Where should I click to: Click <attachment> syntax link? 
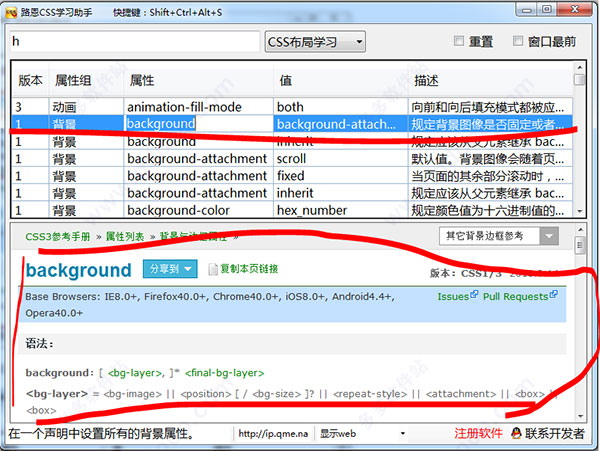(x=461, y=394)
